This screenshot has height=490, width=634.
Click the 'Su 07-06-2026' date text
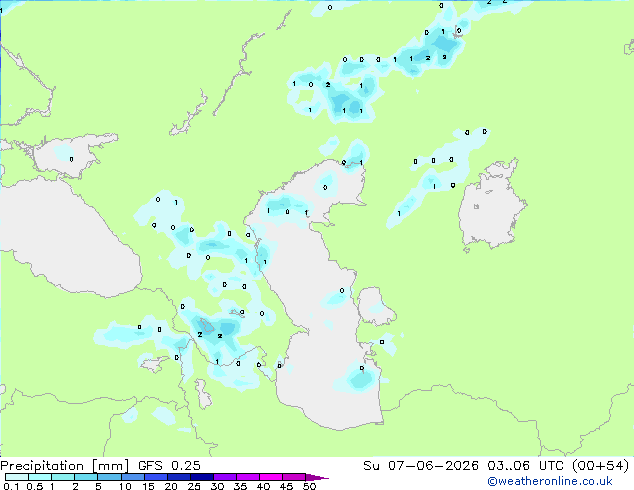421,466
